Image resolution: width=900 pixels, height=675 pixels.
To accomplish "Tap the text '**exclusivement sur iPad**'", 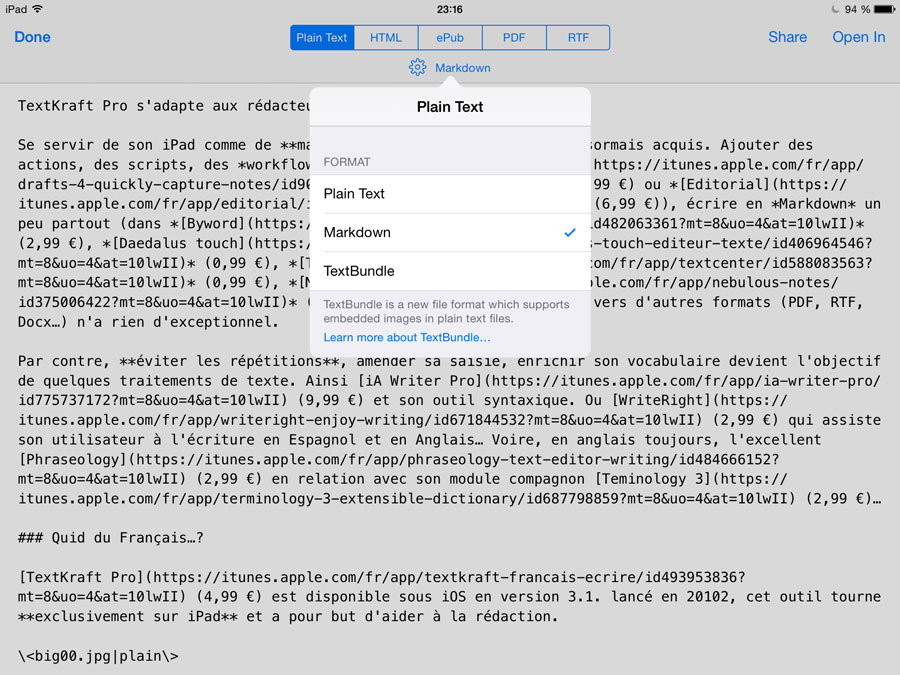I will [x=127, y=616].
